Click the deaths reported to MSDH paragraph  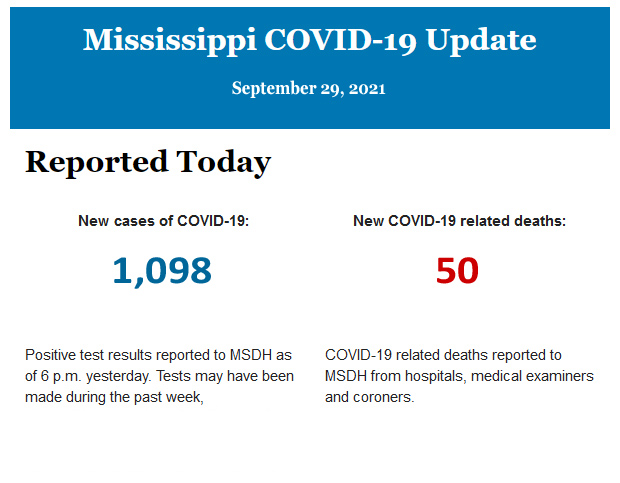(x=459, y=376)
